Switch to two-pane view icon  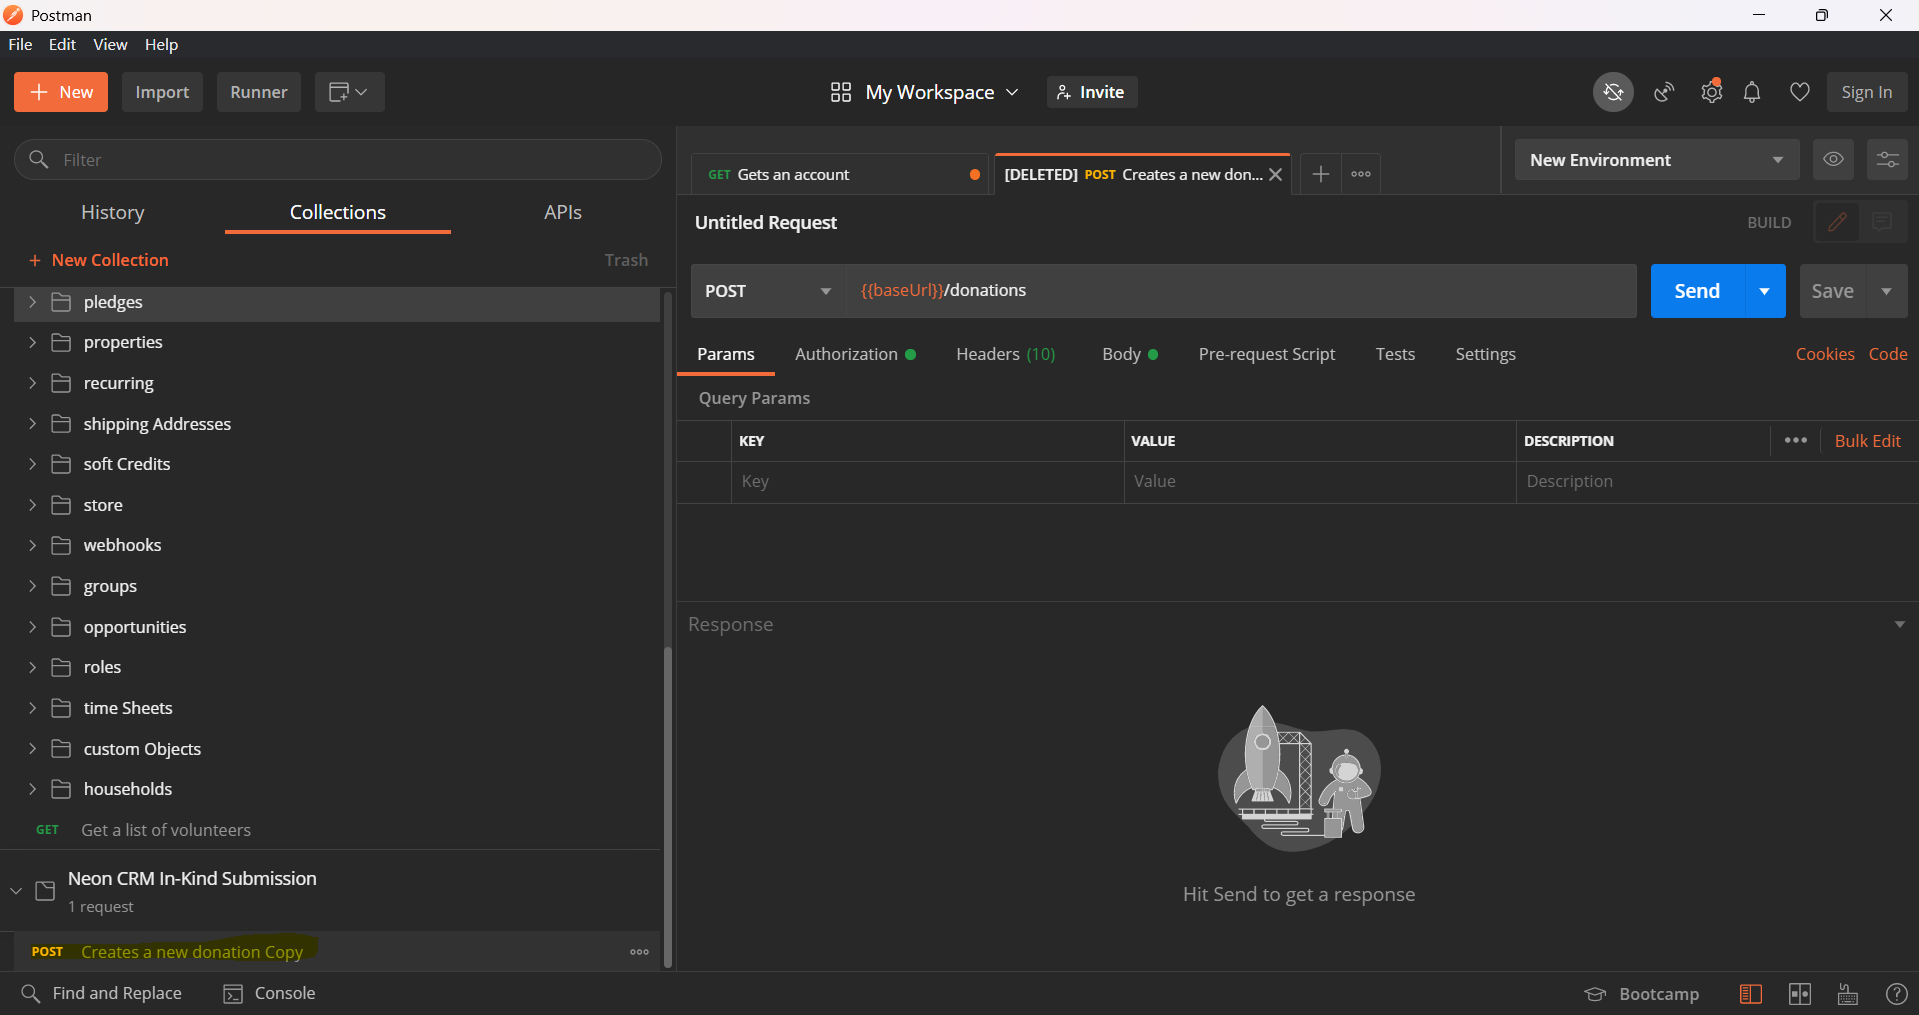(x=1799, y=994)
